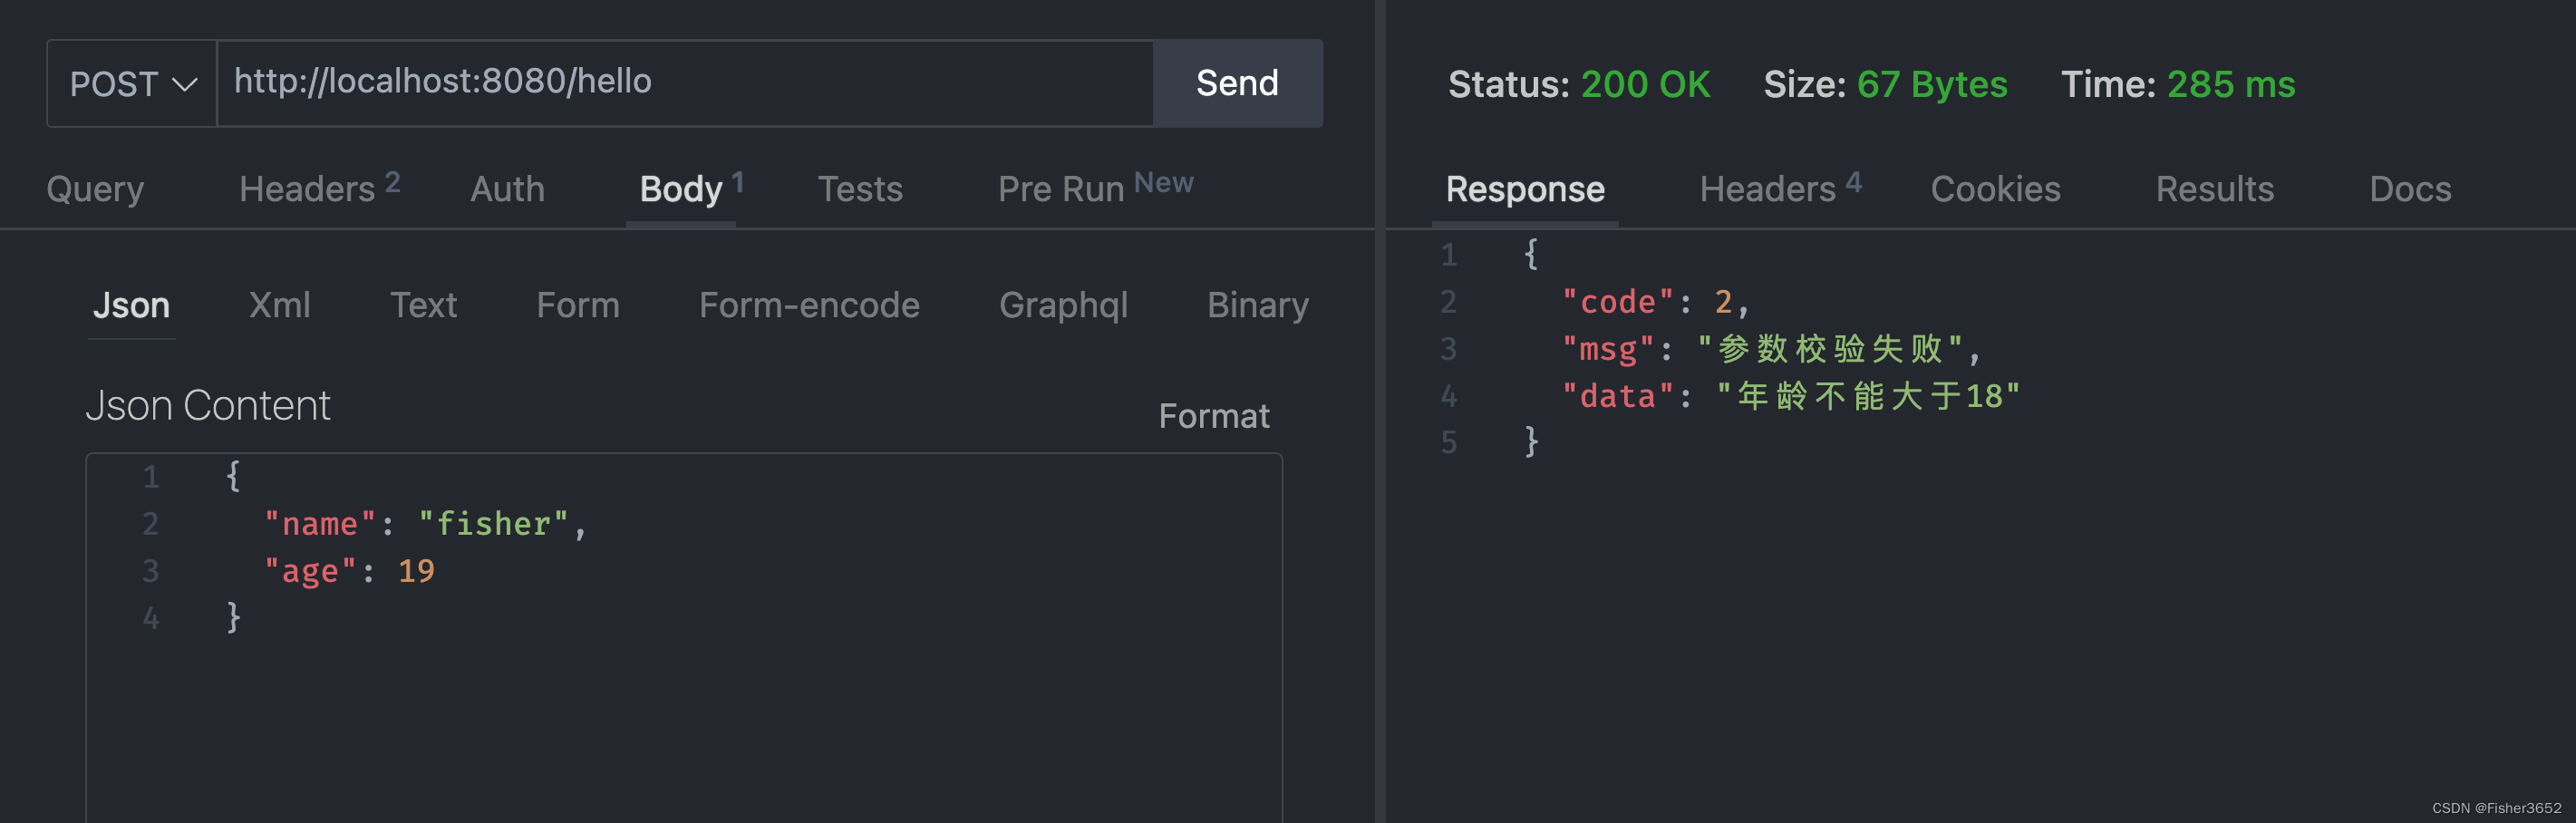This screenshot has height=823, width=2576.
Task: Click the 200 OK status value
Action: pyautogui.click(x=1645, y=84)
